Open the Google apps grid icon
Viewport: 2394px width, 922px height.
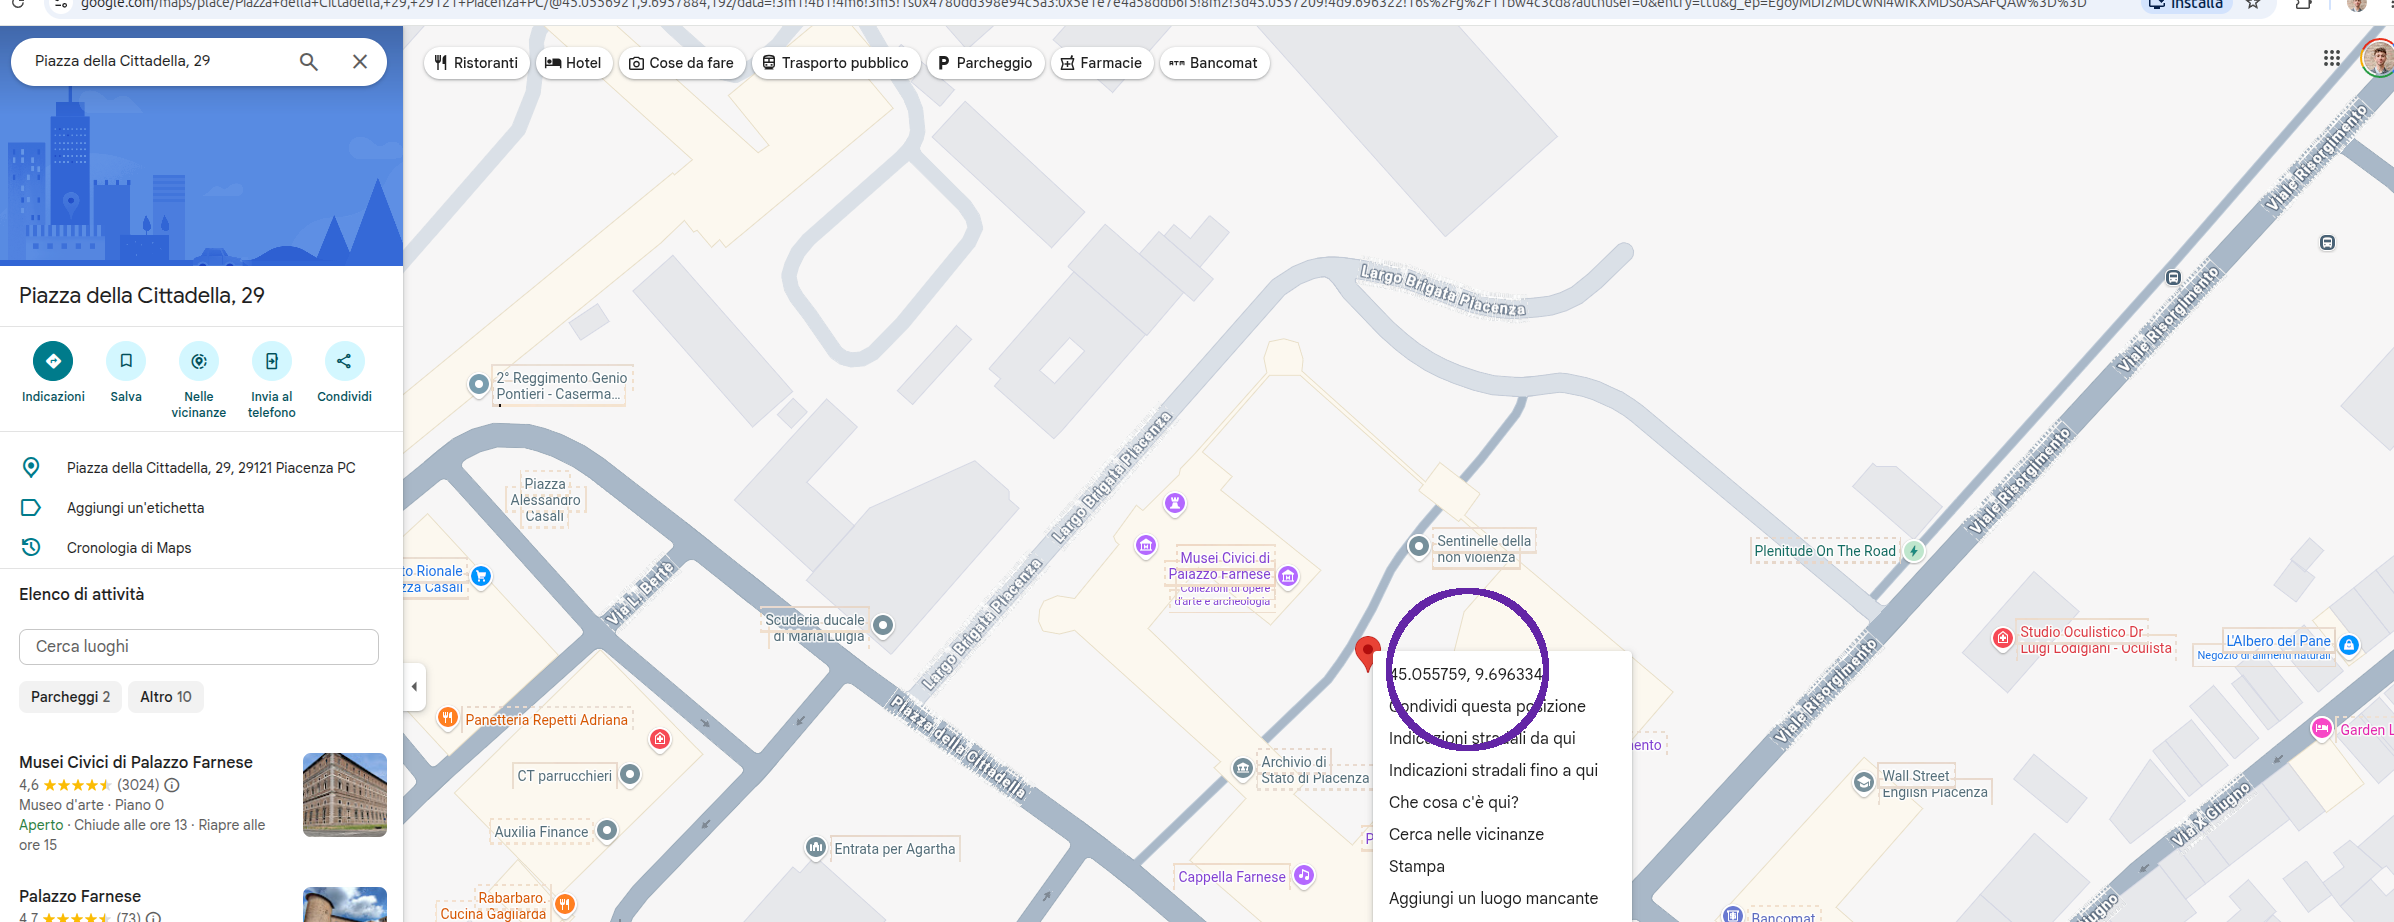[x=2331, y=59]
